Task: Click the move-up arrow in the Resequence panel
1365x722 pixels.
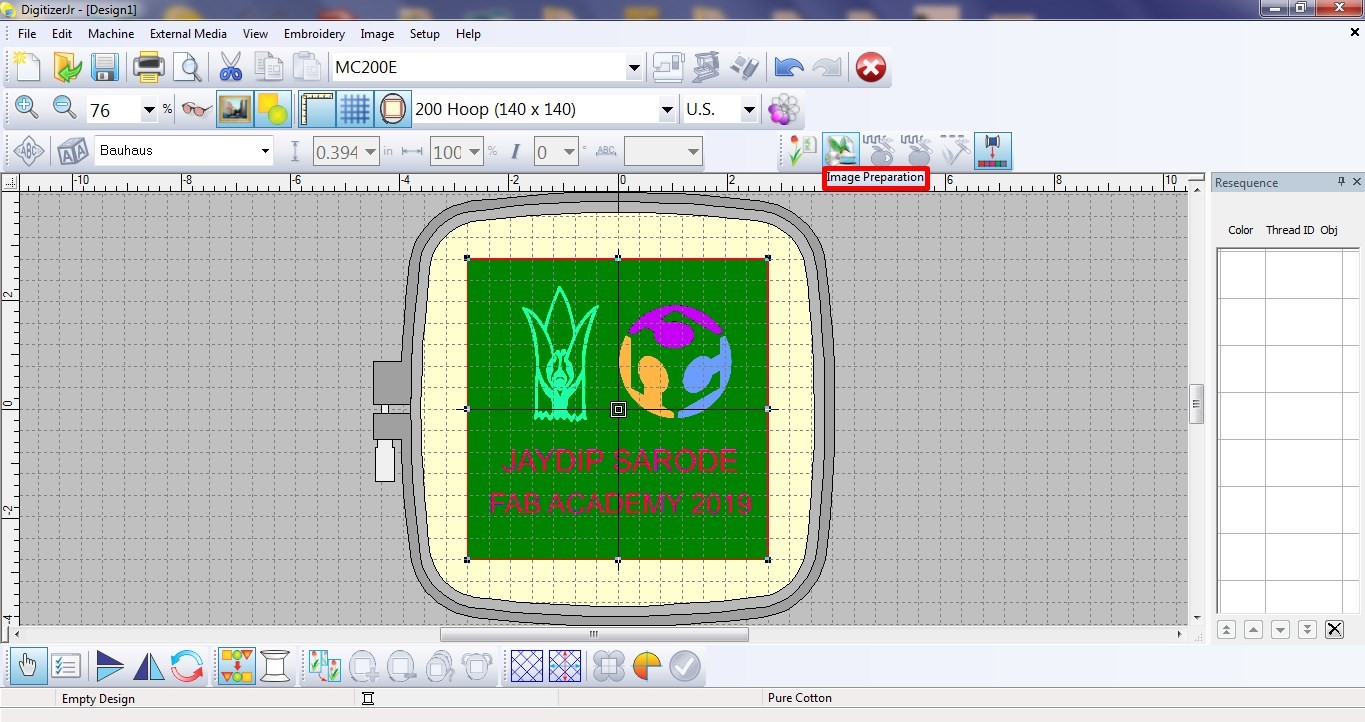Action: coord(1253,629)
